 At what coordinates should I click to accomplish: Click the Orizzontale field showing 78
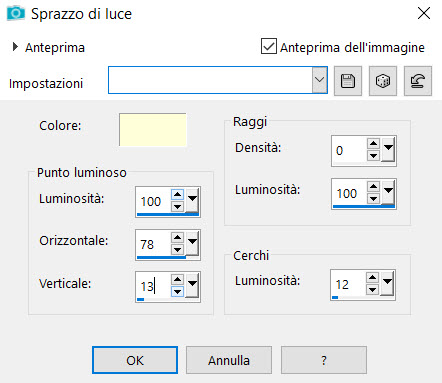click(153, 244)
